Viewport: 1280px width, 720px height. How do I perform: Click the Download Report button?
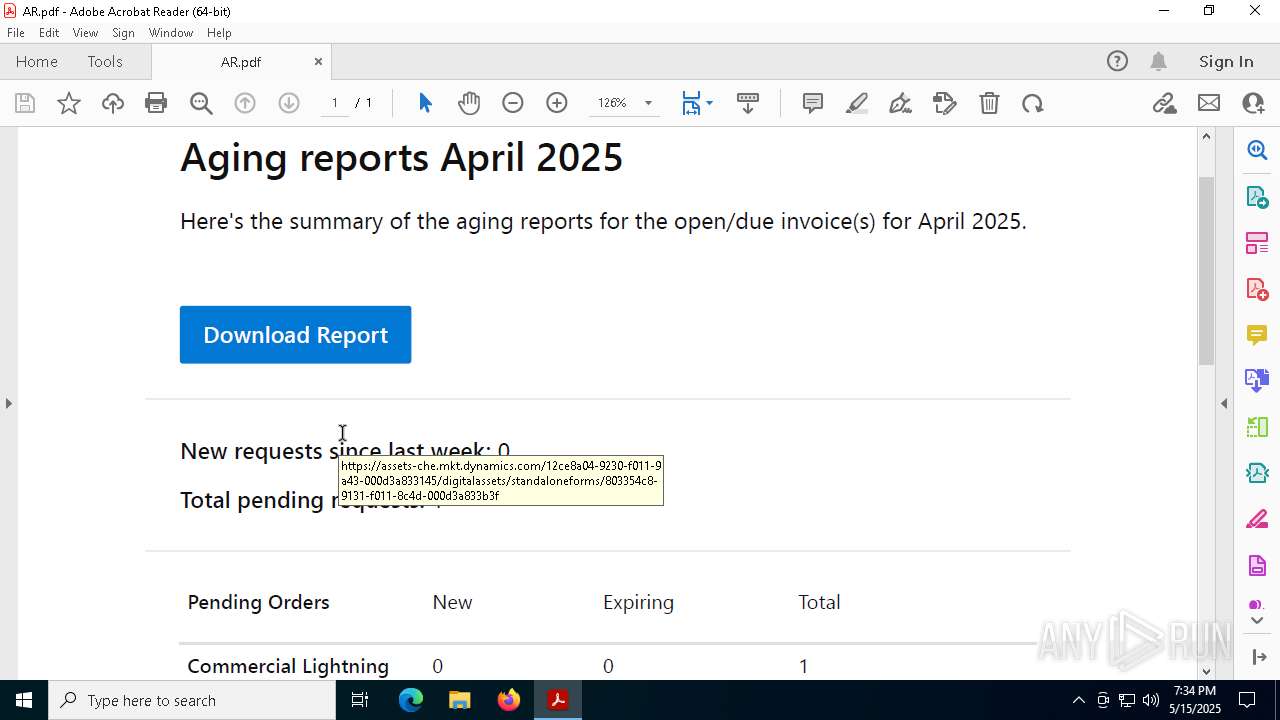[x=295, y=335]
